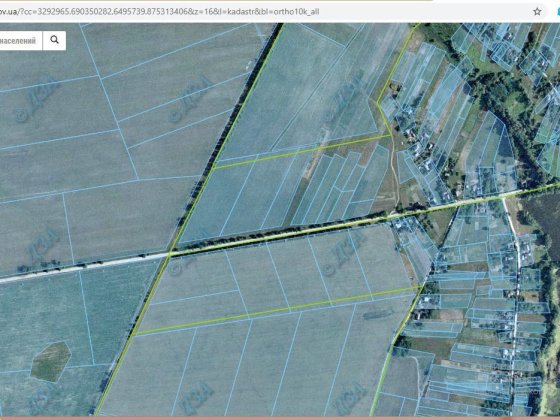The width and height of the screenshot is (560, 420).
Task: Click the bend of the green boundary near the upper village
Action: tap(378, 103)
